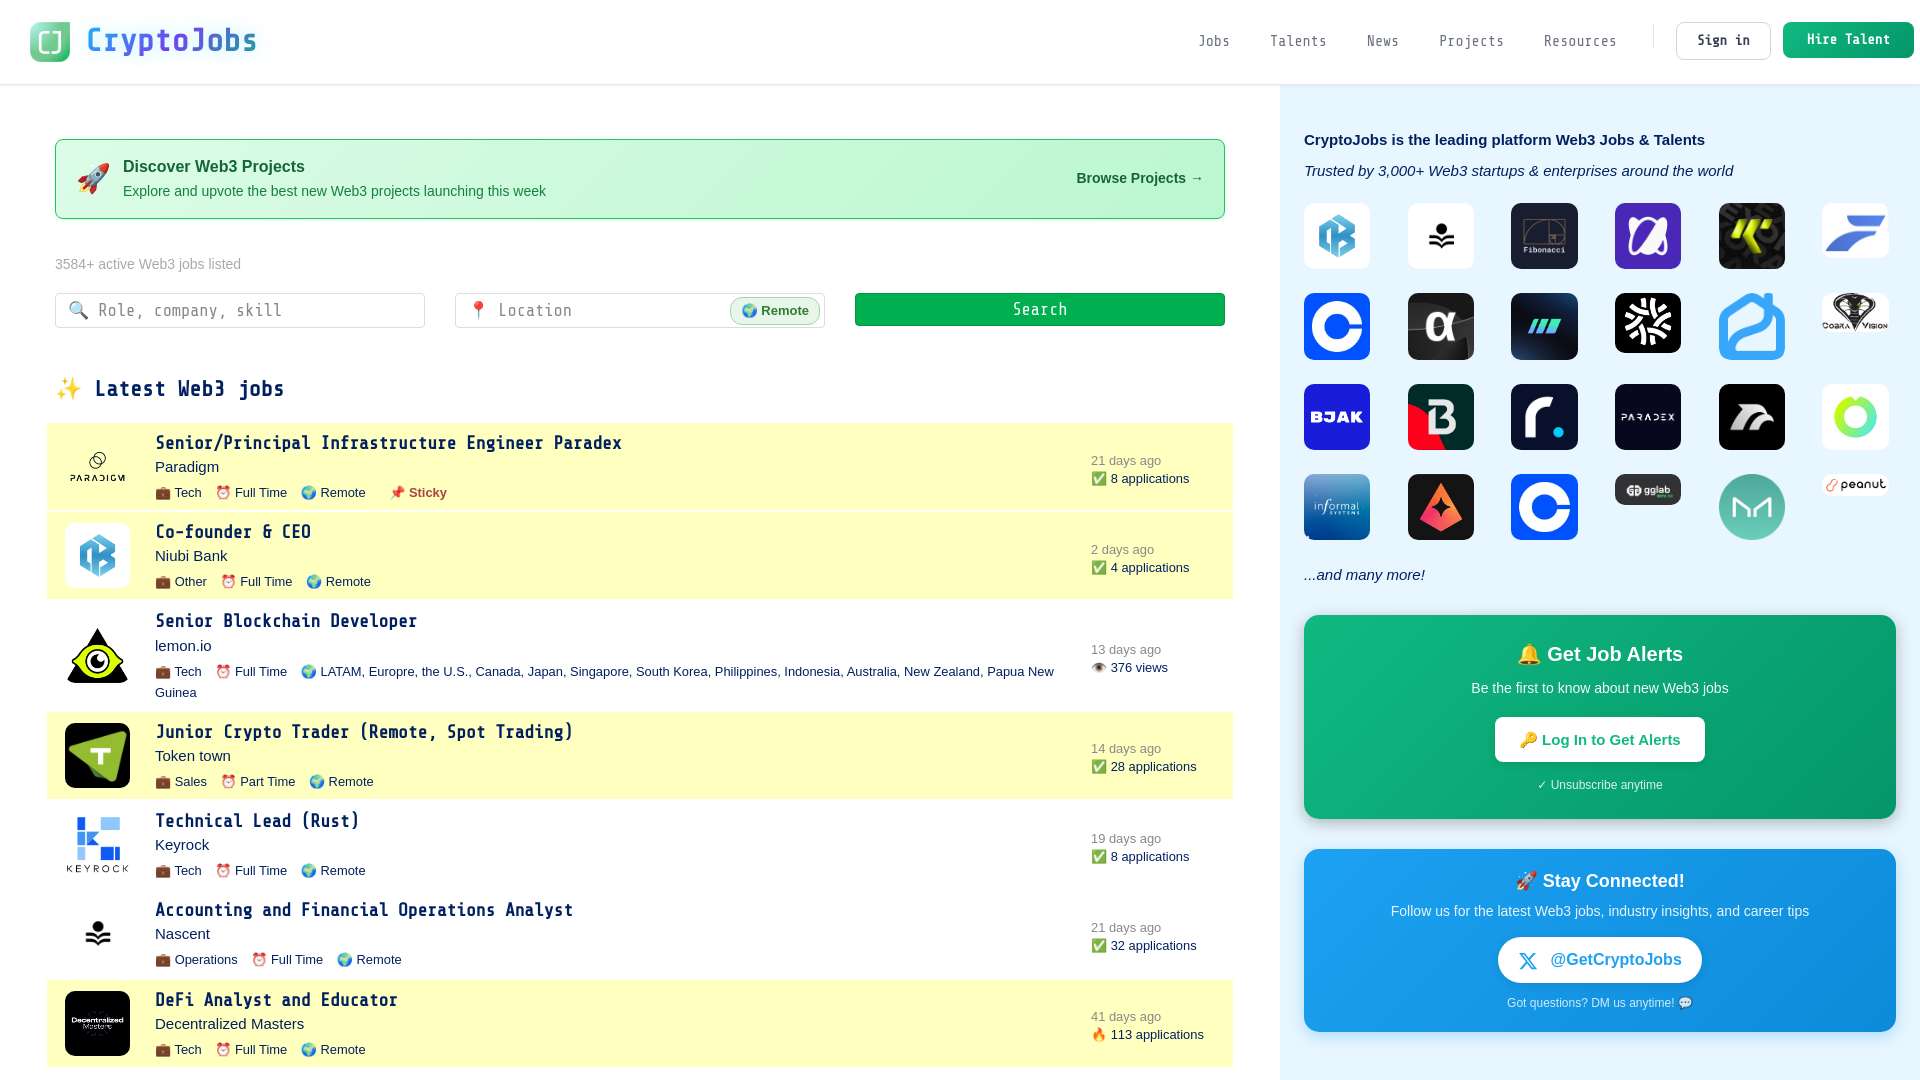This screenshot has width=1920, height=1080.
Task: Click the CryptoJobs site title
Action: pyautogui.click(x=171, y=41)
